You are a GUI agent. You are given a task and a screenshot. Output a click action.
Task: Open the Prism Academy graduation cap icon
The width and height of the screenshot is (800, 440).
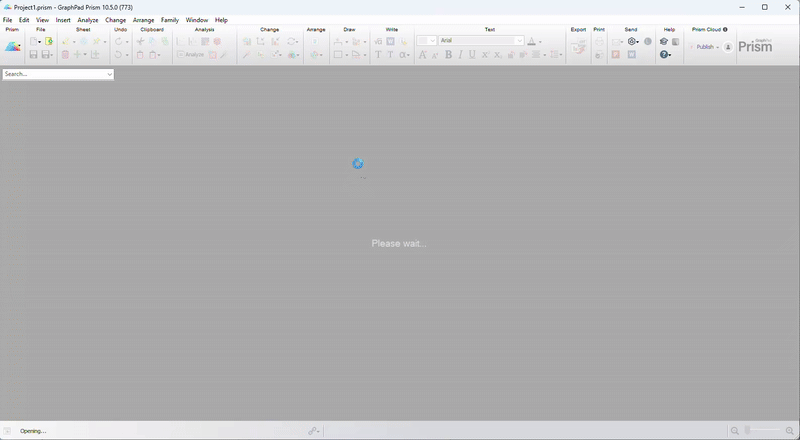(664, 42)
